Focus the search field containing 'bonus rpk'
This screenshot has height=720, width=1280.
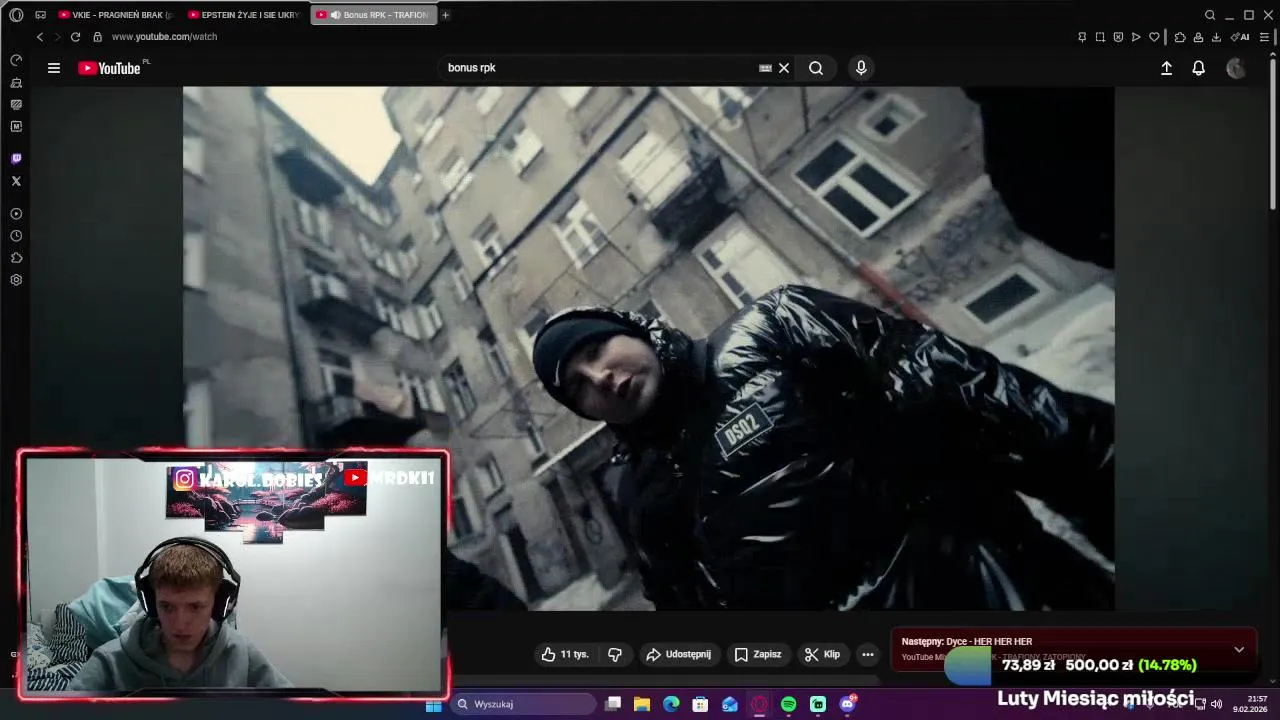600,68
